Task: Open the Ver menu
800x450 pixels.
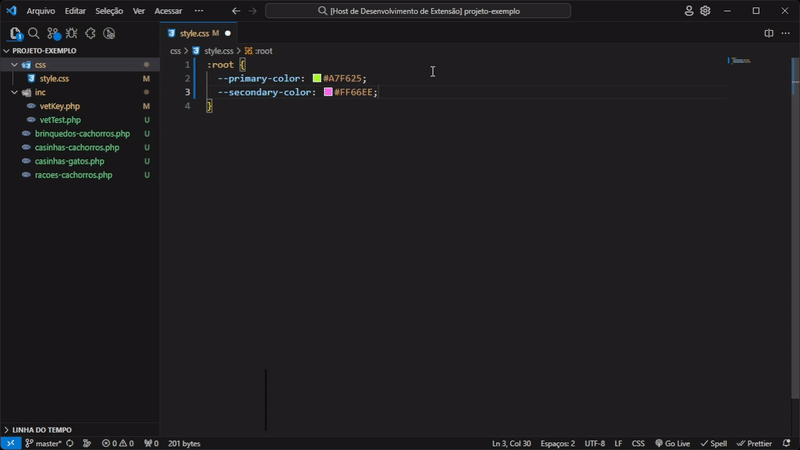Action: click(139, 11)
